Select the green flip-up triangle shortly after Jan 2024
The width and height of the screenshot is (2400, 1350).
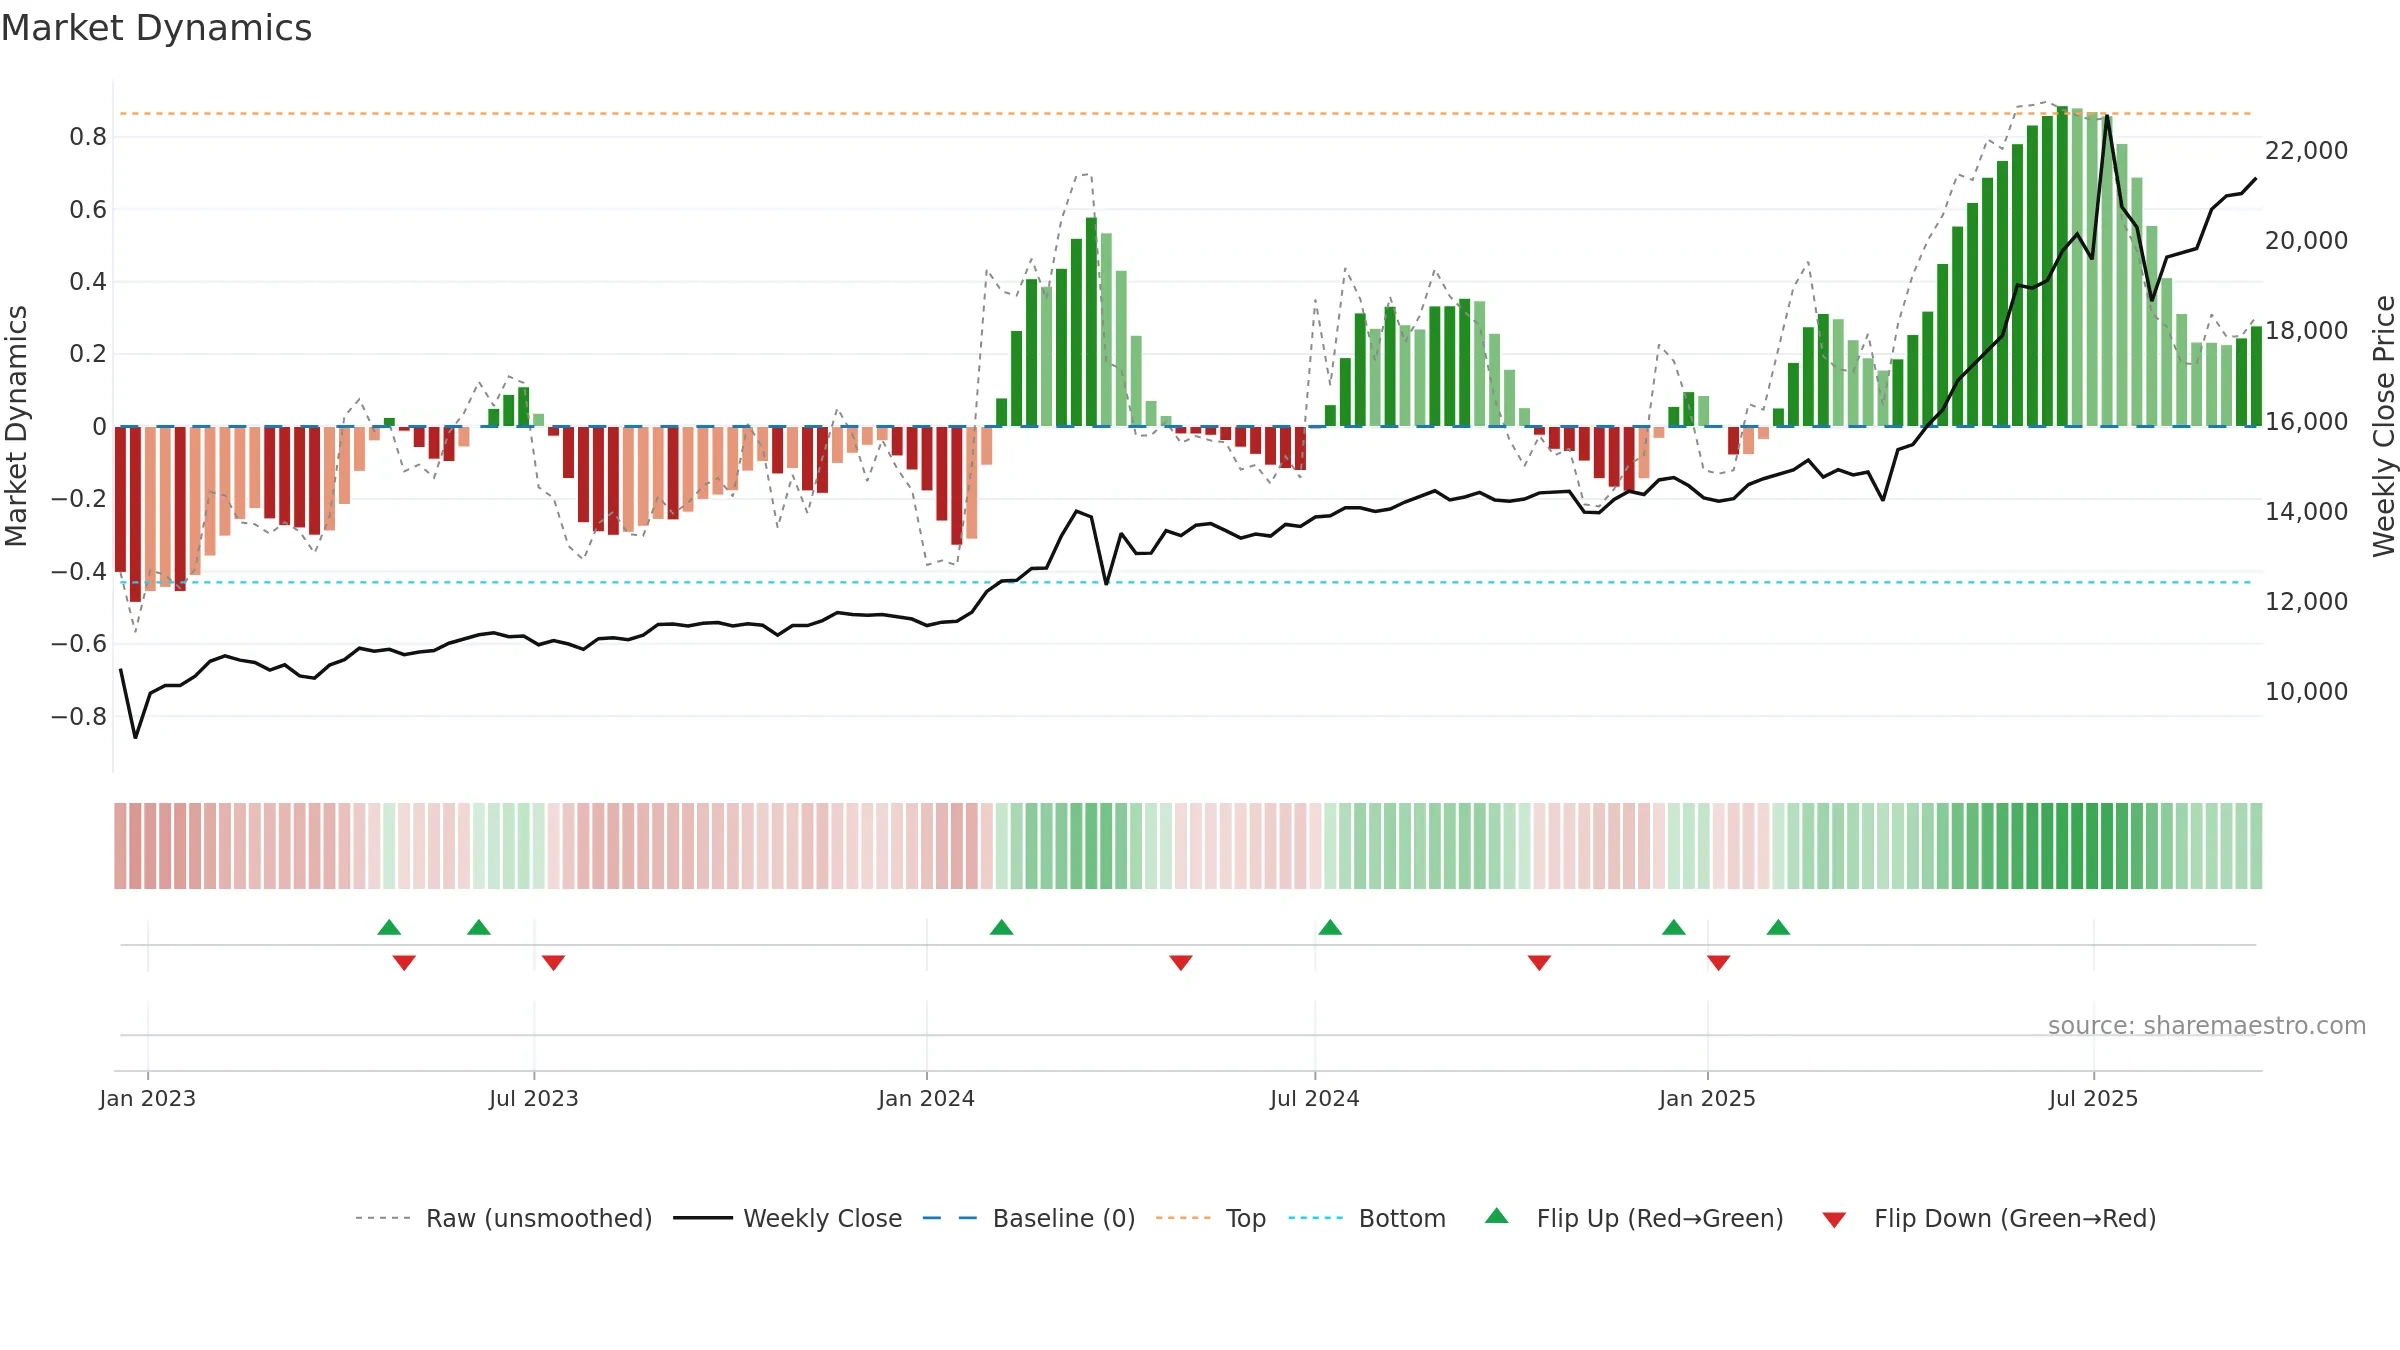pyautogui.click(x=1001, y=927)
